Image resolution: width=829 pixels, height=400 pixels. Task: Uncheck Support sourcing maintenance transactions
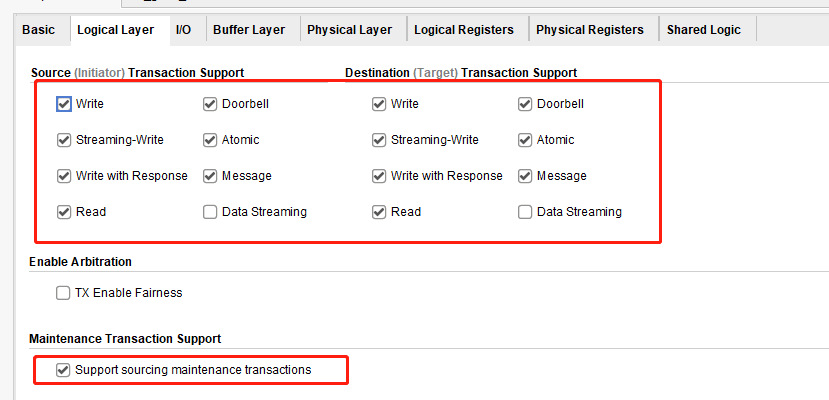click(x=64, y=370)
